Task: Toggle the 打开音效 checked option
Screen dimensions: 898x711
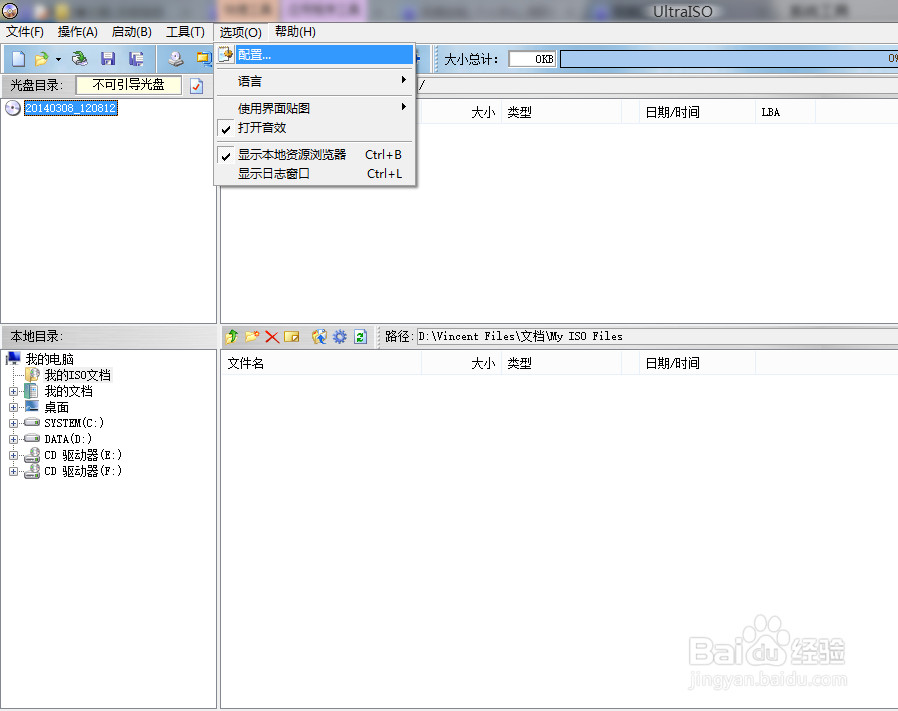Action: click(315, 128)
